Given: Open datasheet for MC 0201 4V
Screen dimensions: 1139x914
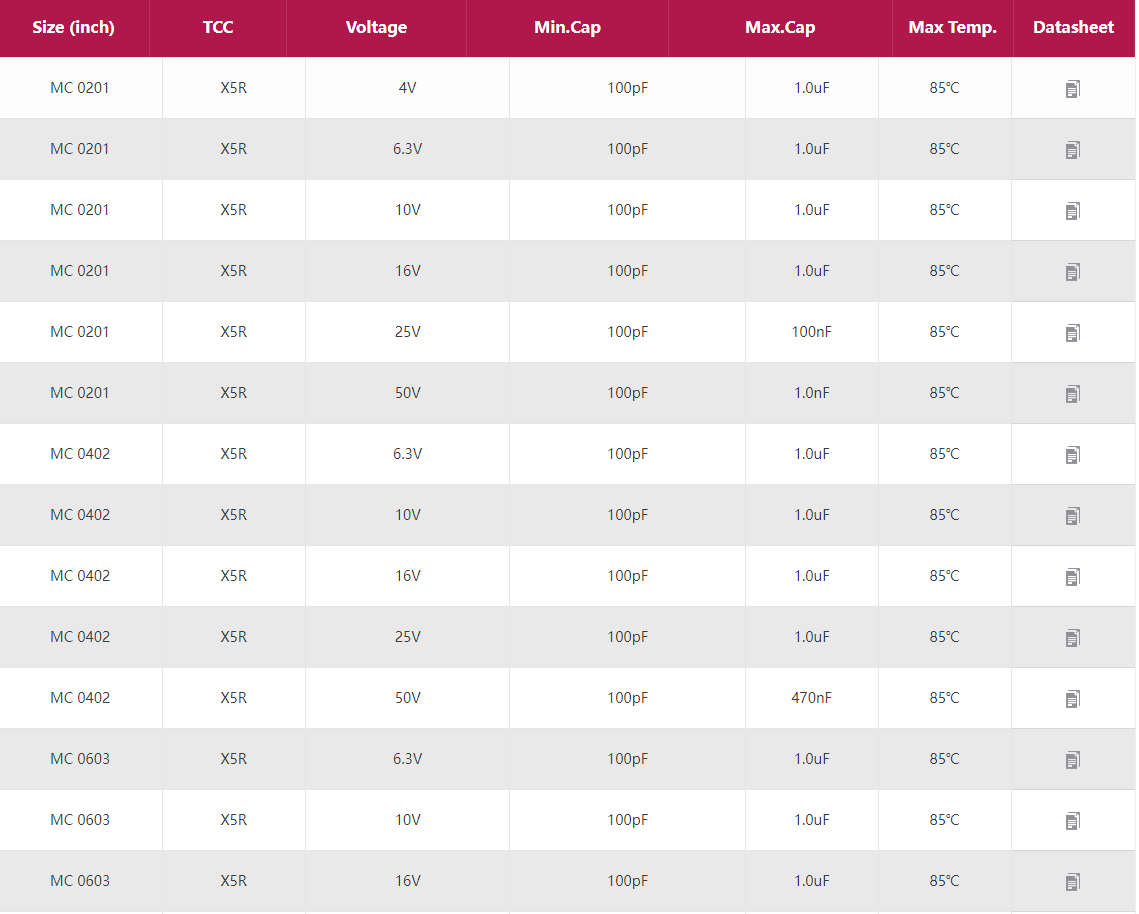Looking at the screenshot, I should pyautogui.click(x=1072, y=89).
